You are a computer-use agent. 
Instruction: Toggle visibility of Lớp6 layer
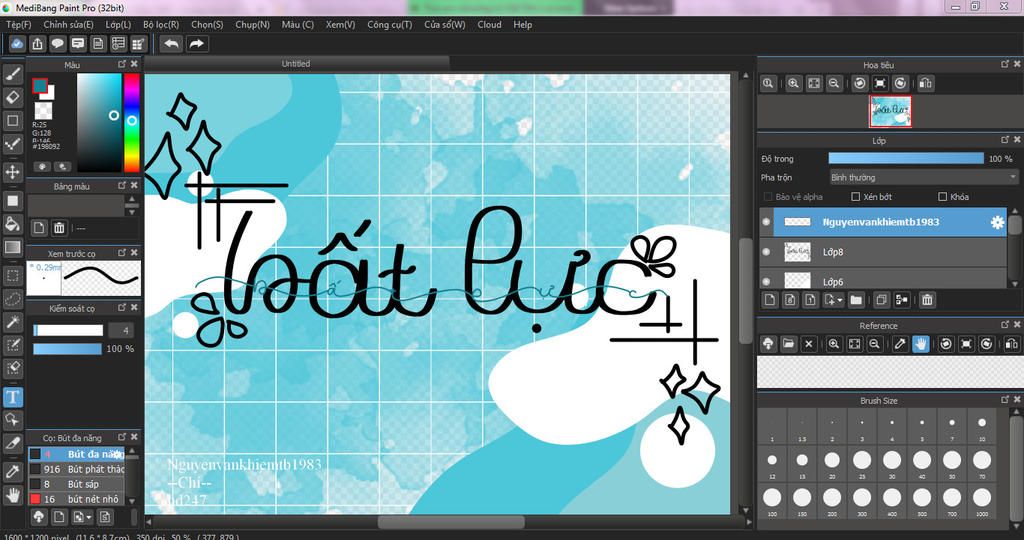point(766,281)
